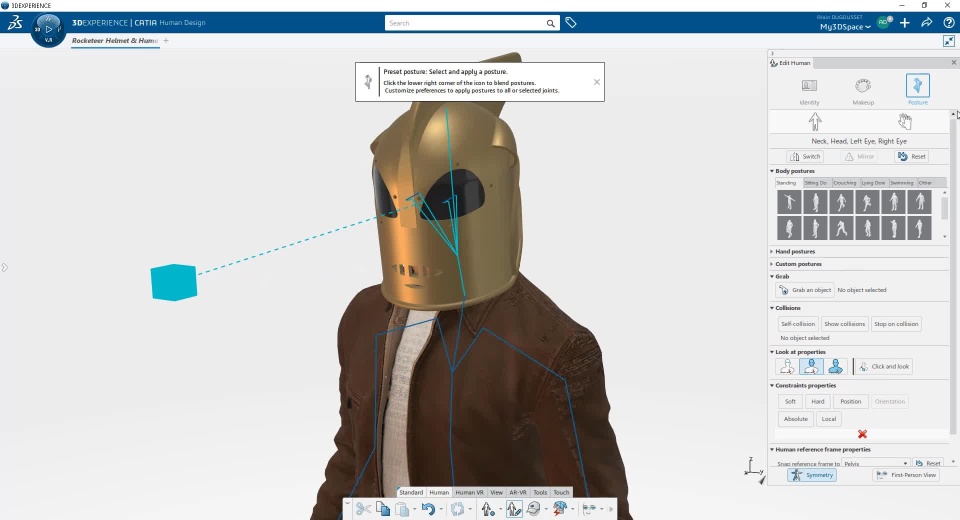The width and height of the screenshot is (960, 520).
Task: Click the insert human icon
Action: 487,509
